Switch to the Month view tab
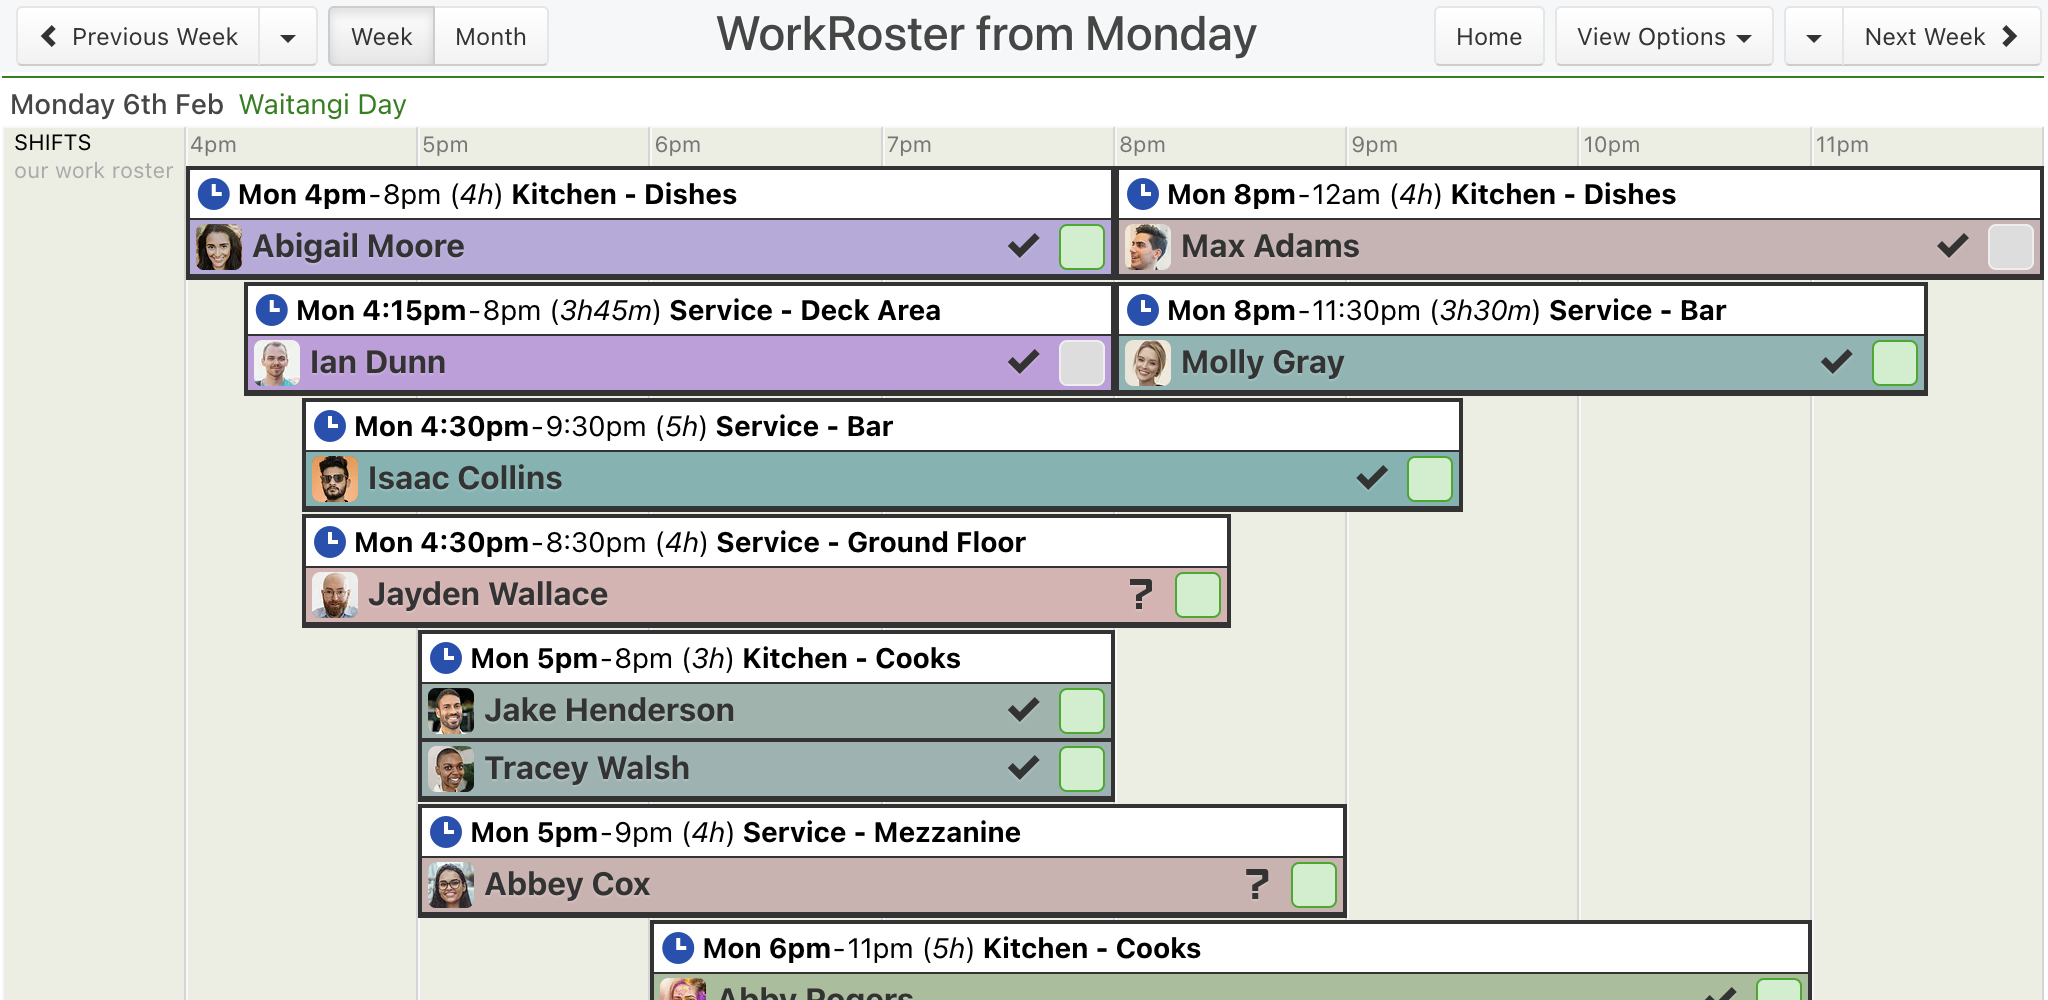 coord(491,37)
